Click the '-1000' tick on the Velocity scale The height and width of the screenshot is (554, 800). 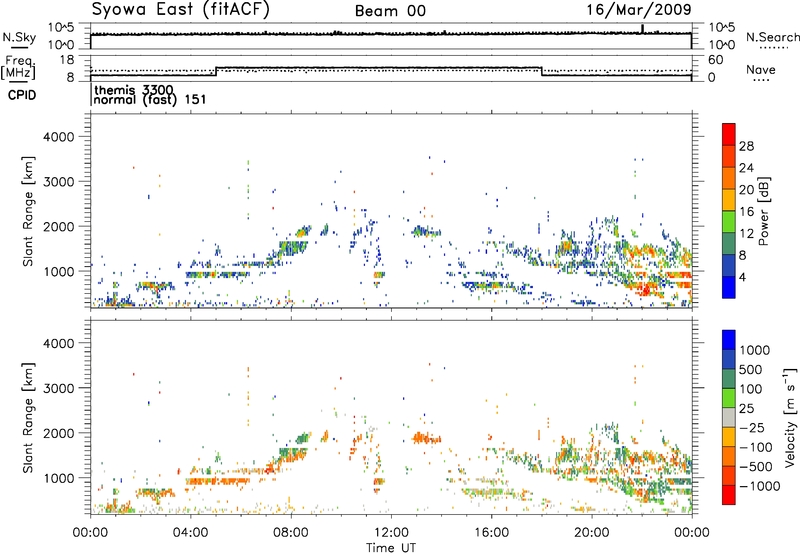pos(760,486)
